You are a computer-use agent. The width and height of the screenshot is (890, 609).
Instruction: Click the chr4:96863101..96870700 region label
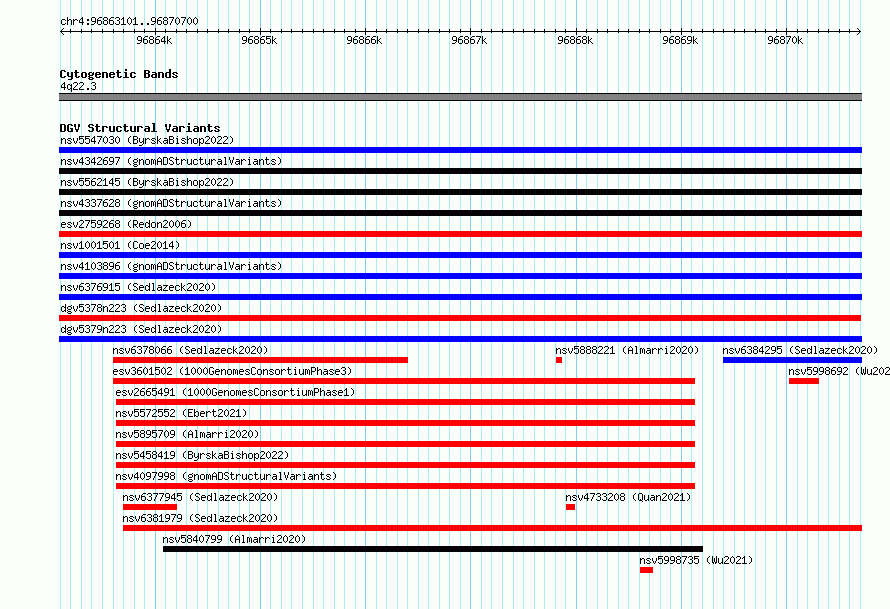click(x=129, y=21)
